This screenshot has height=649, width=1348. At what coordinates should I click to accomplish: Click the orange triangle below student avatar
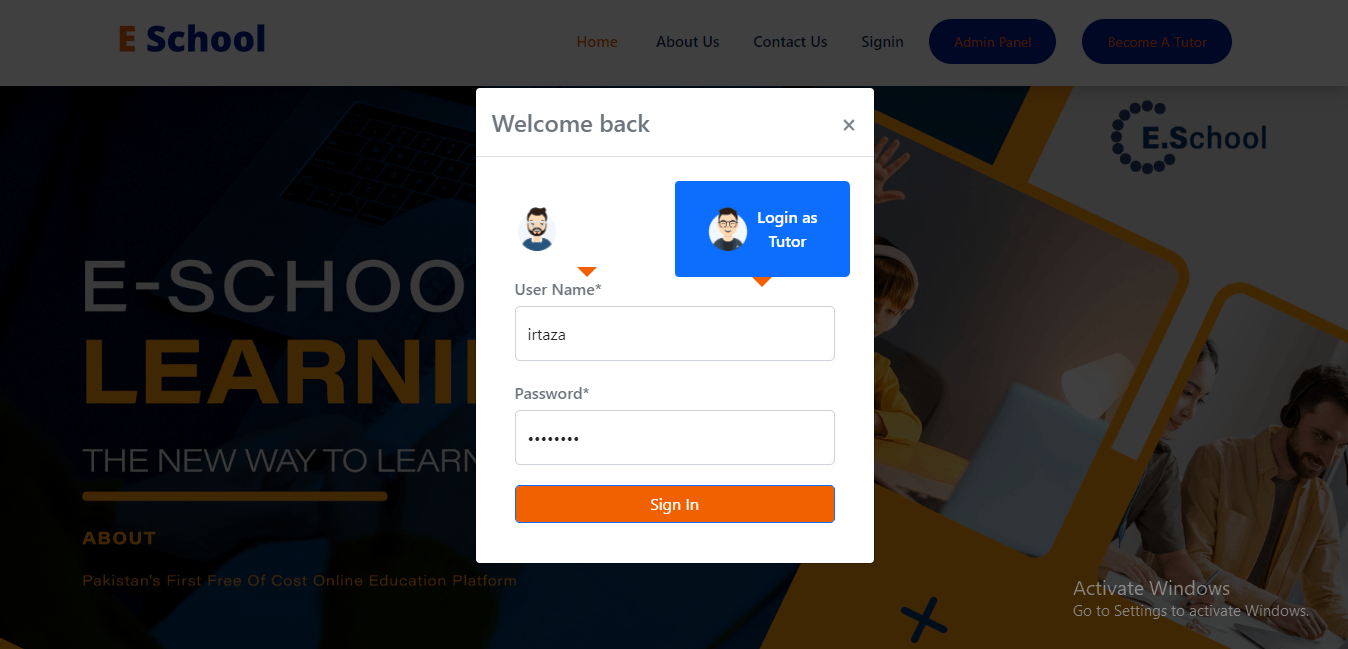pos(587,272)
